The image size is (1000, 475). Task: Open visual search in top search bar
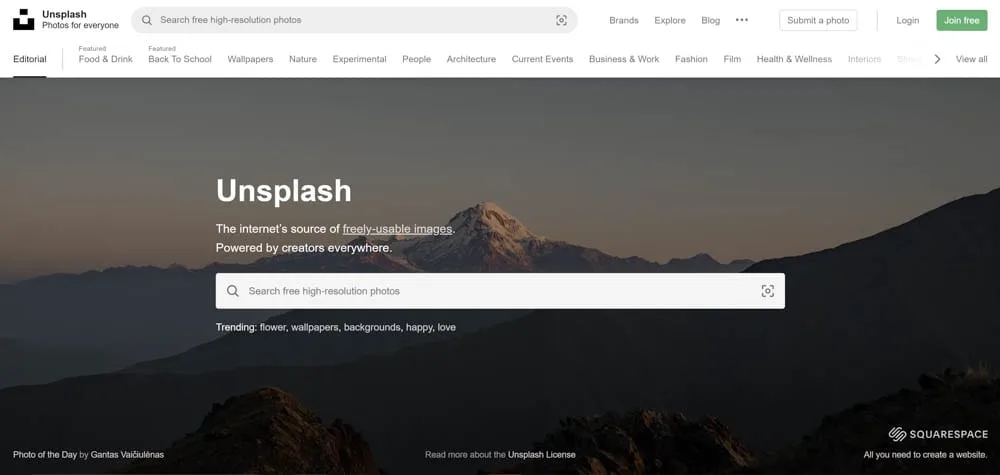pyautogui.click(x=561, y=20)
